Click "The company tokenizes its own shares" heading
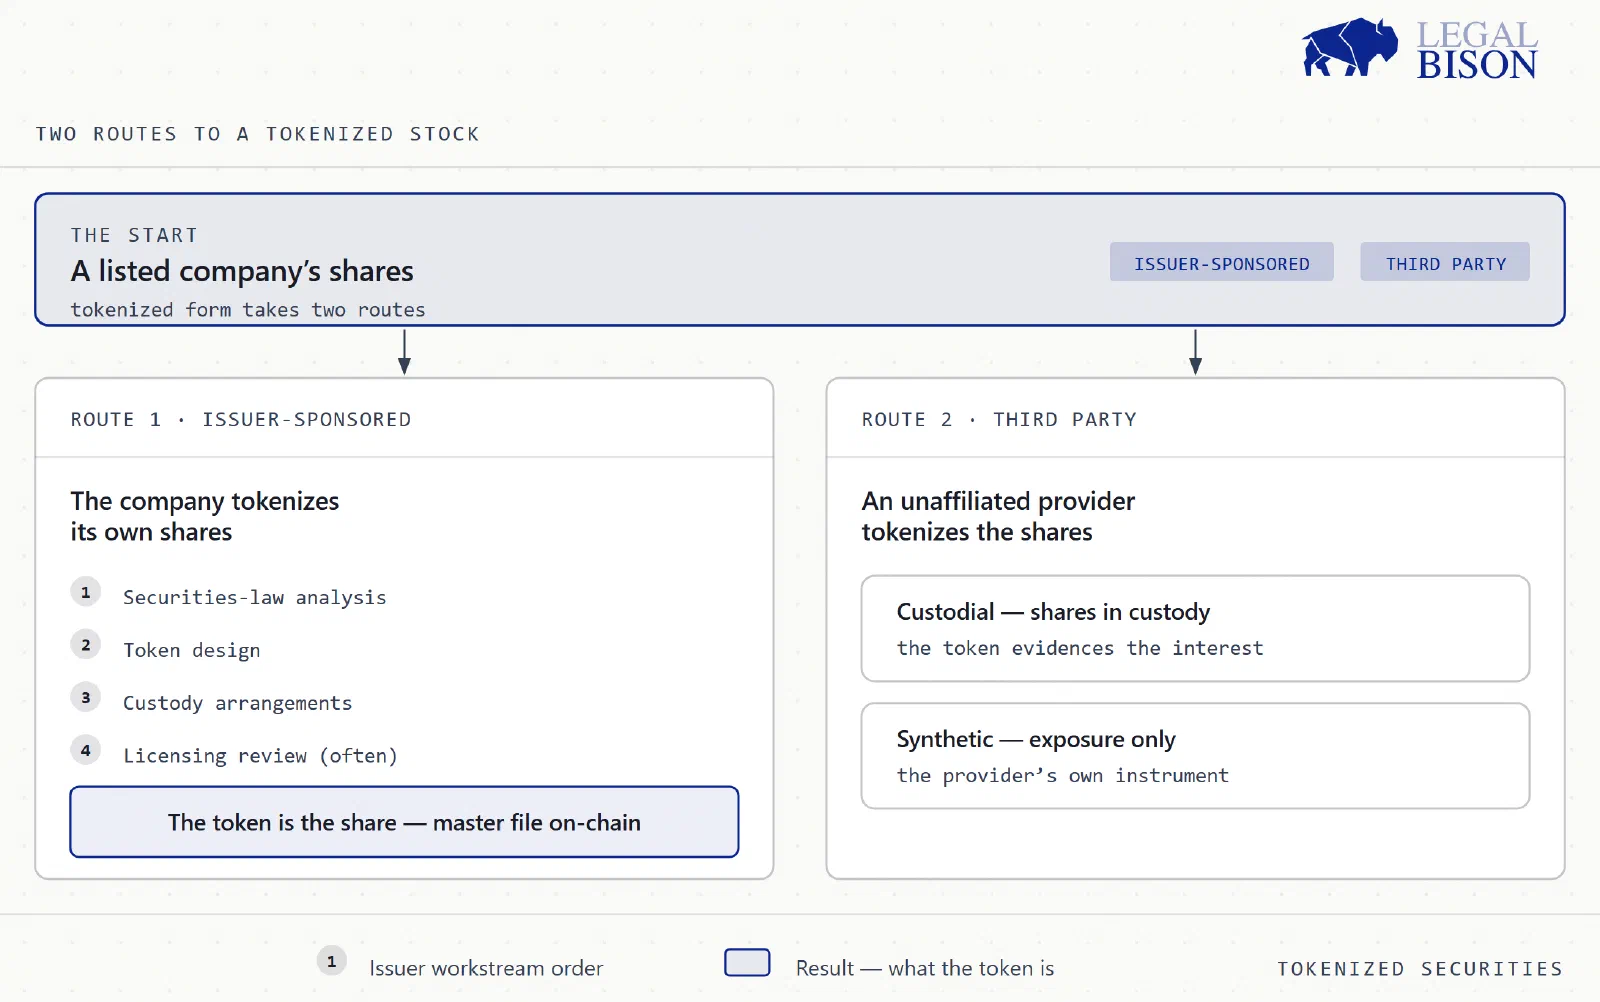 point(205,516)
